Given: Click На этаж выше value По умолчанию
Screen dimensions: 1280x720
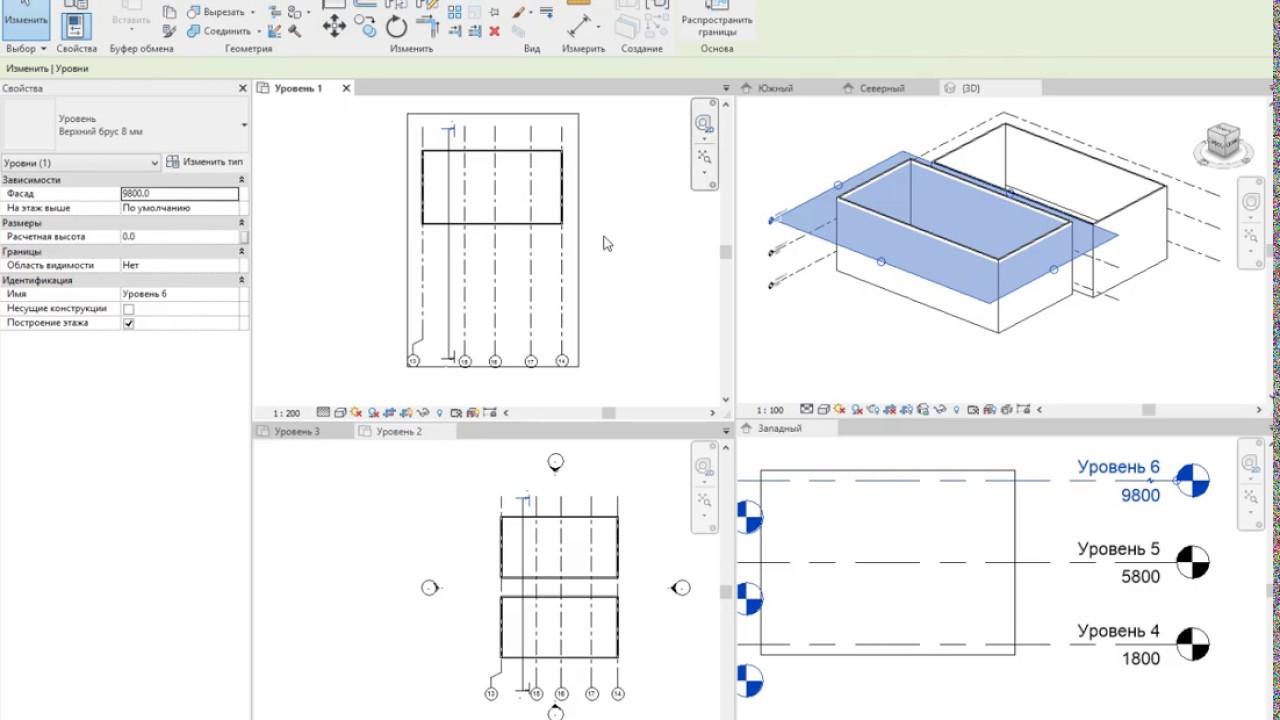Looking at the screenshot, I should (180, 208).
